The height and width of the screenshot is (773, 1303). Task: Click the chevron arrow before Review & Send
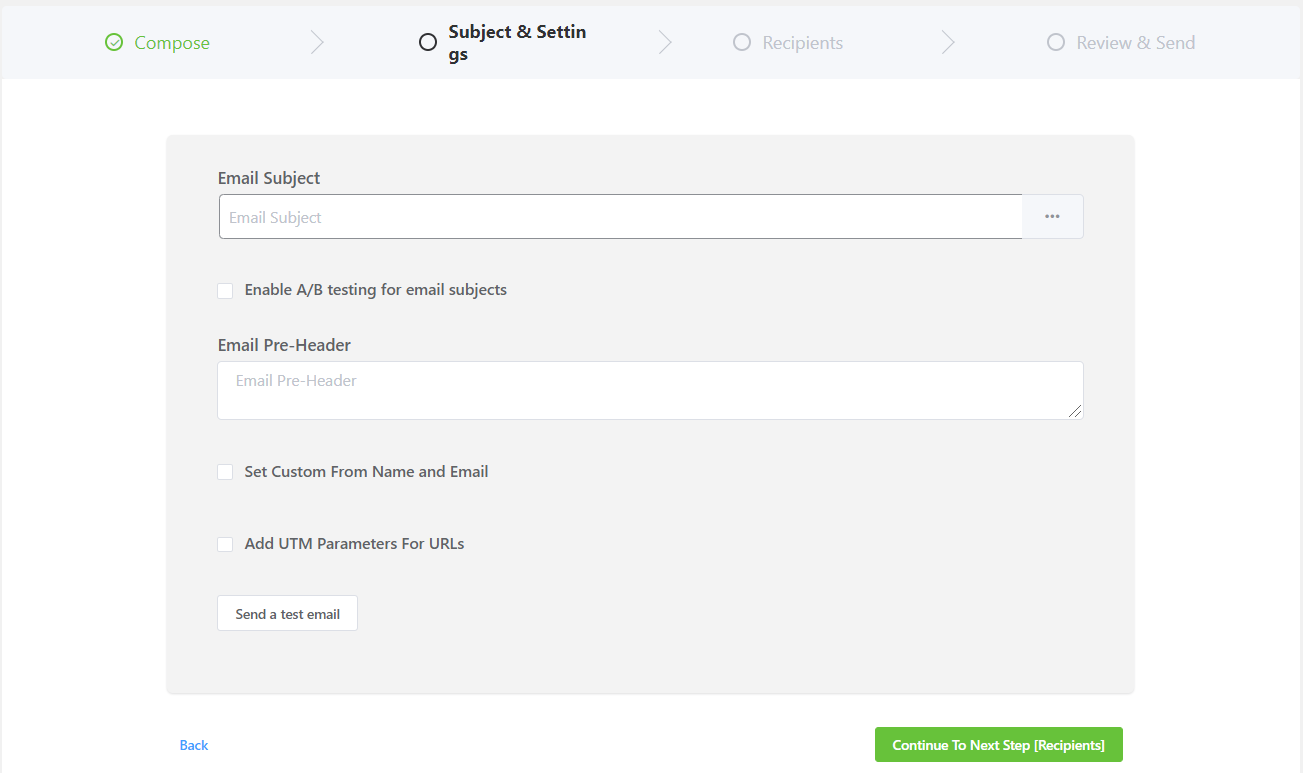[x=948, y=42]
